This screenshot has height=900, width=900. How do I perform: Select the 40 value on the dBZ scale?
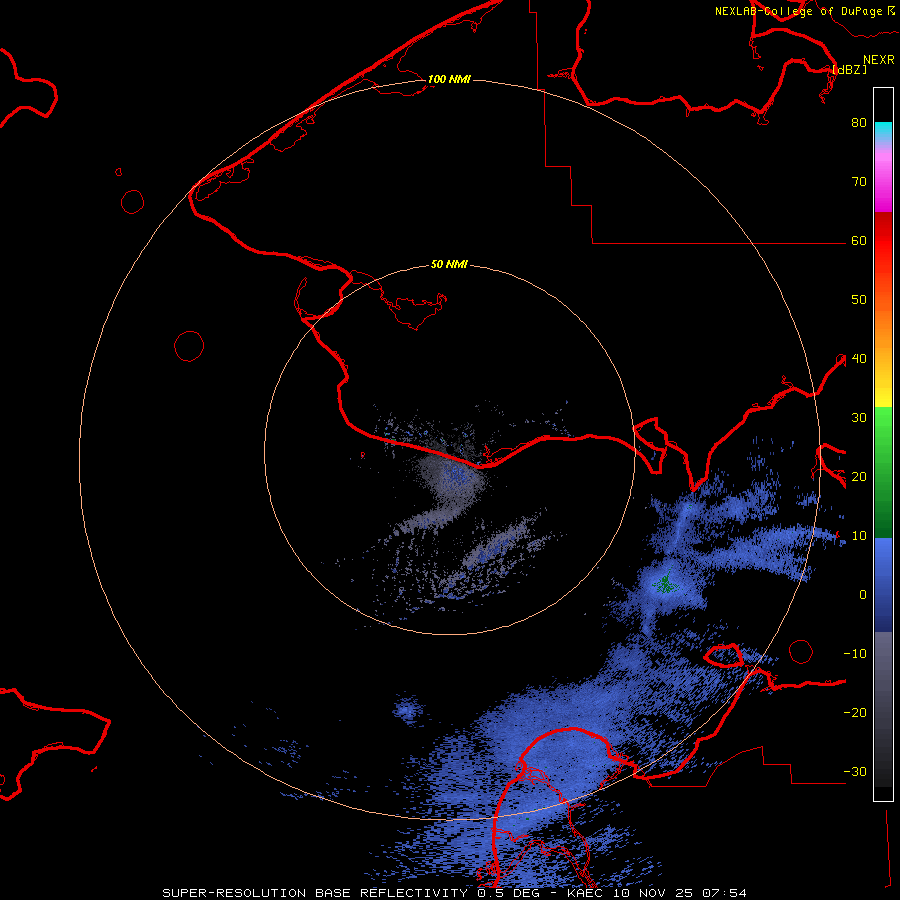click(859, 359)
